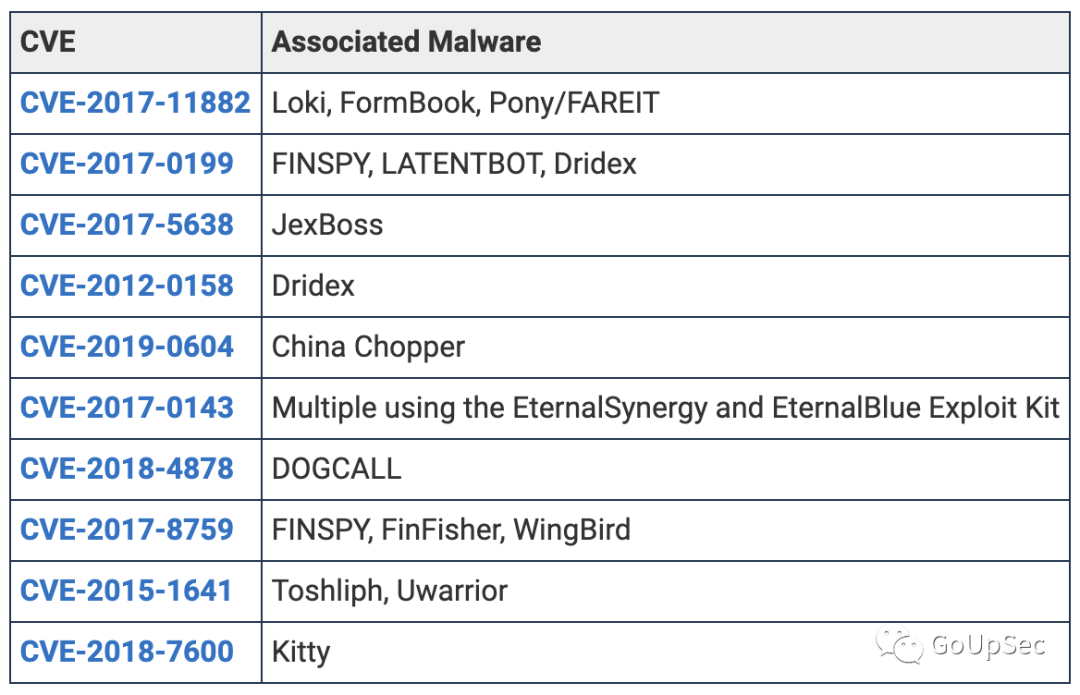The height and width of the screenshot is (695, 1080).
Task: Open the CVE-2019-0604 entry link
Action: (x=127, y=346)
